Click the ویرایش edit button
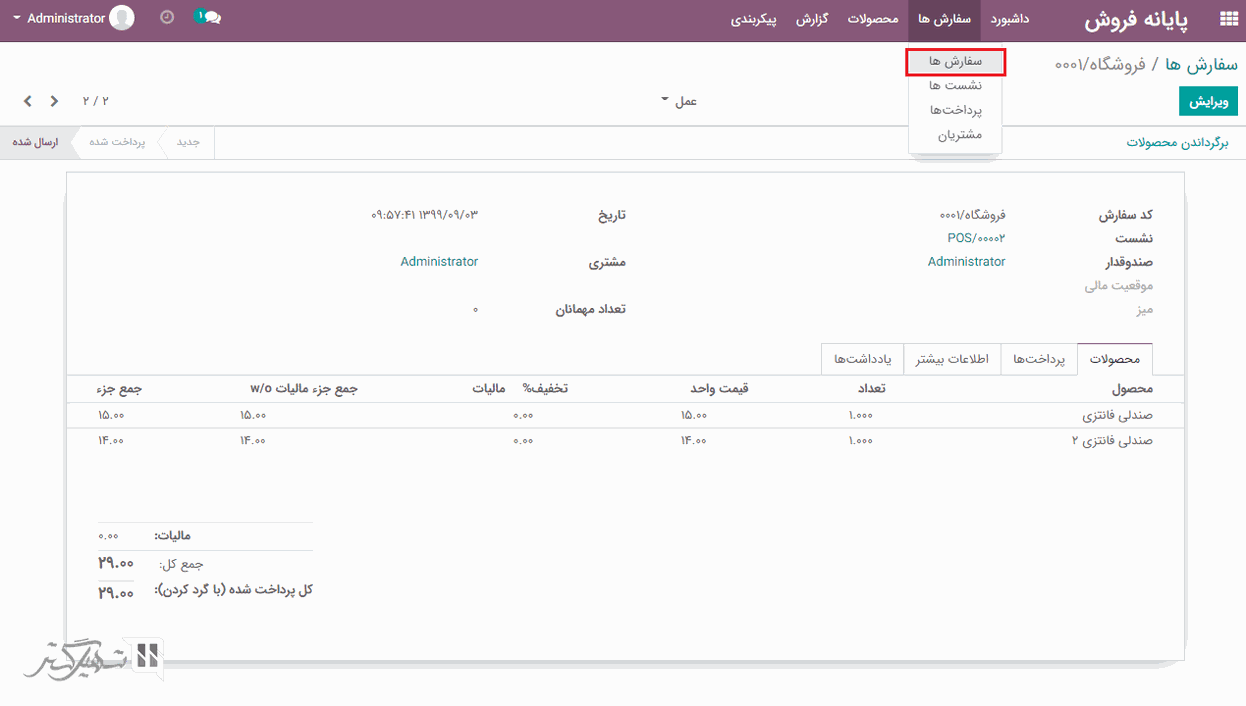Image resolution: width=1246 pixels, height=706 pixels. point(1209,101)
